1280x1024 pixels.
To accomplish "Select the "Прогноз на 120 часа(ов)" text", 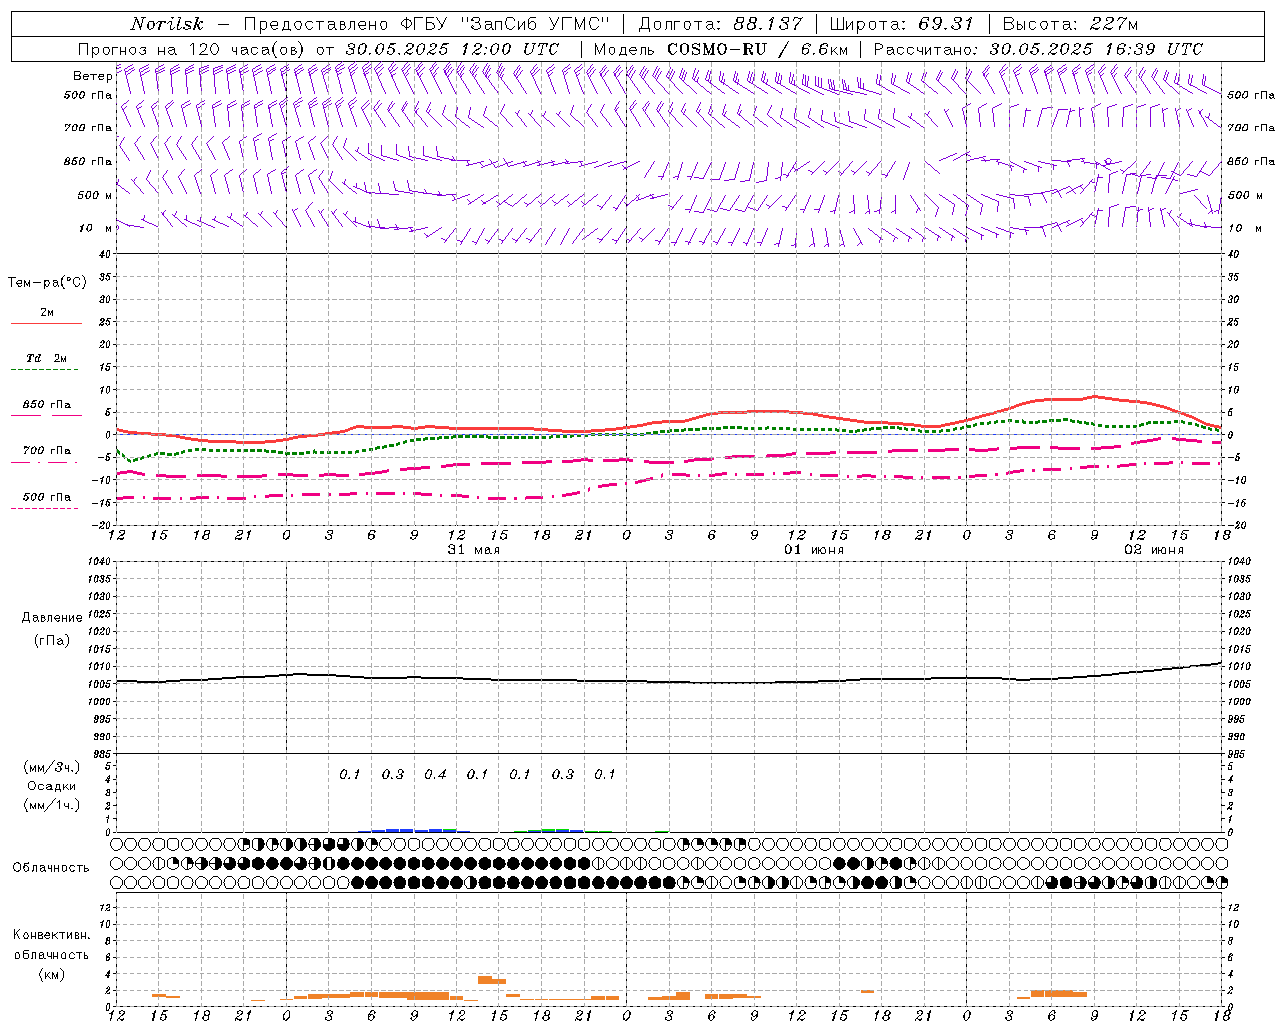I will tap(191, 49).
